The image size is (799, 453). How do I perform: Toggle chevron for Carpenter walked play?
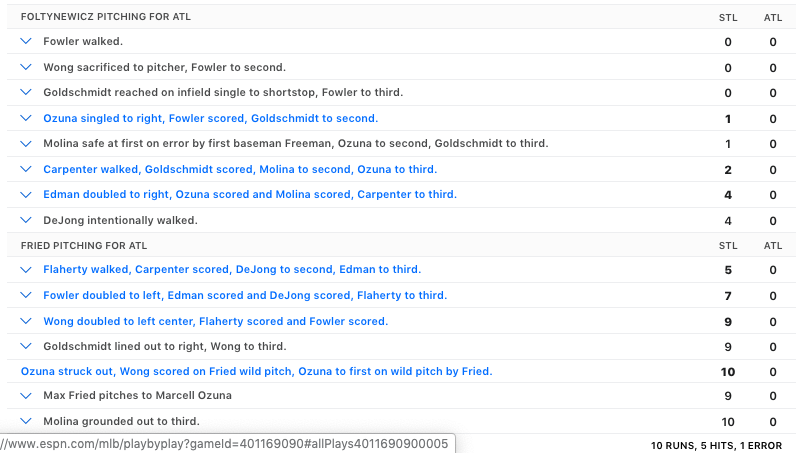[27, 169]
